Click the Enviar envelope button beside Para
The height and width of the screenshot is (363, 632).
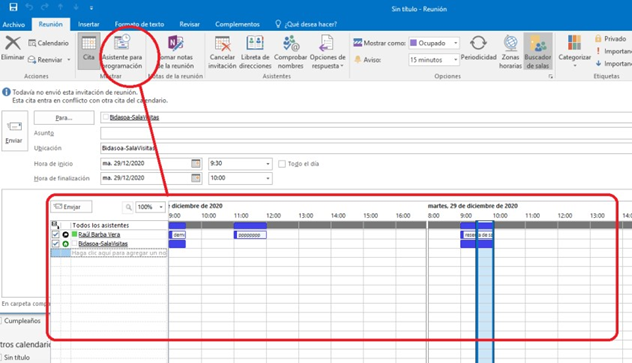coord(15,131)
